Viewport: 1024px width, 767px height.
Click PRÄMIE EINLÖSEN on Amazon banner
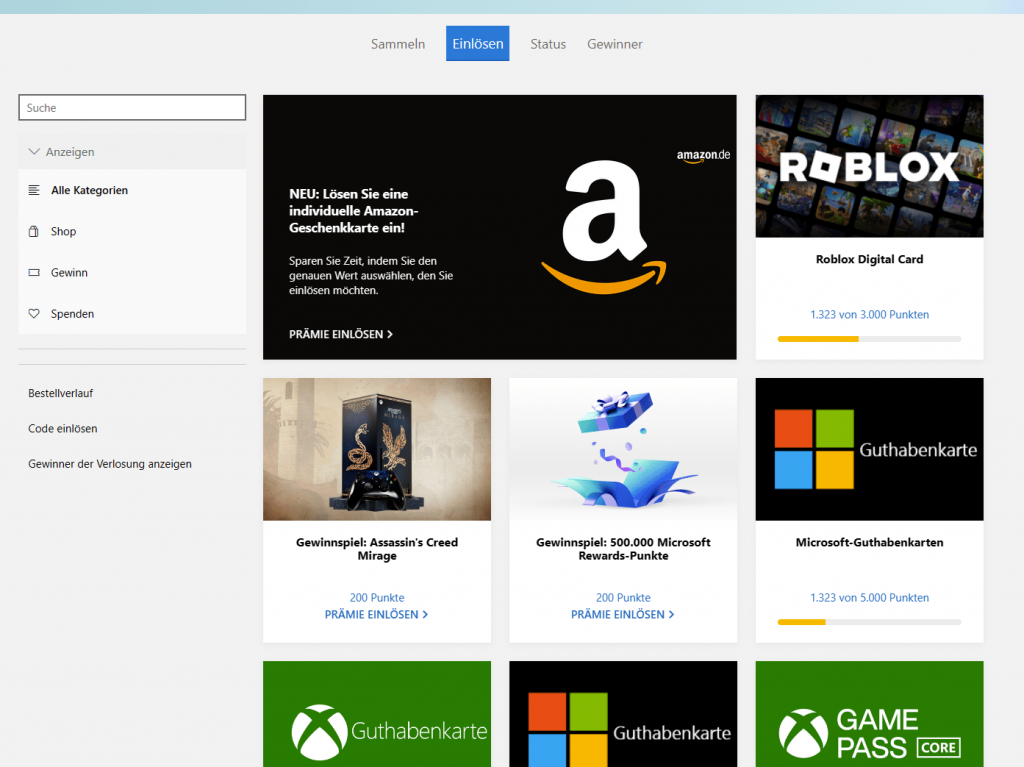(341, 334)
